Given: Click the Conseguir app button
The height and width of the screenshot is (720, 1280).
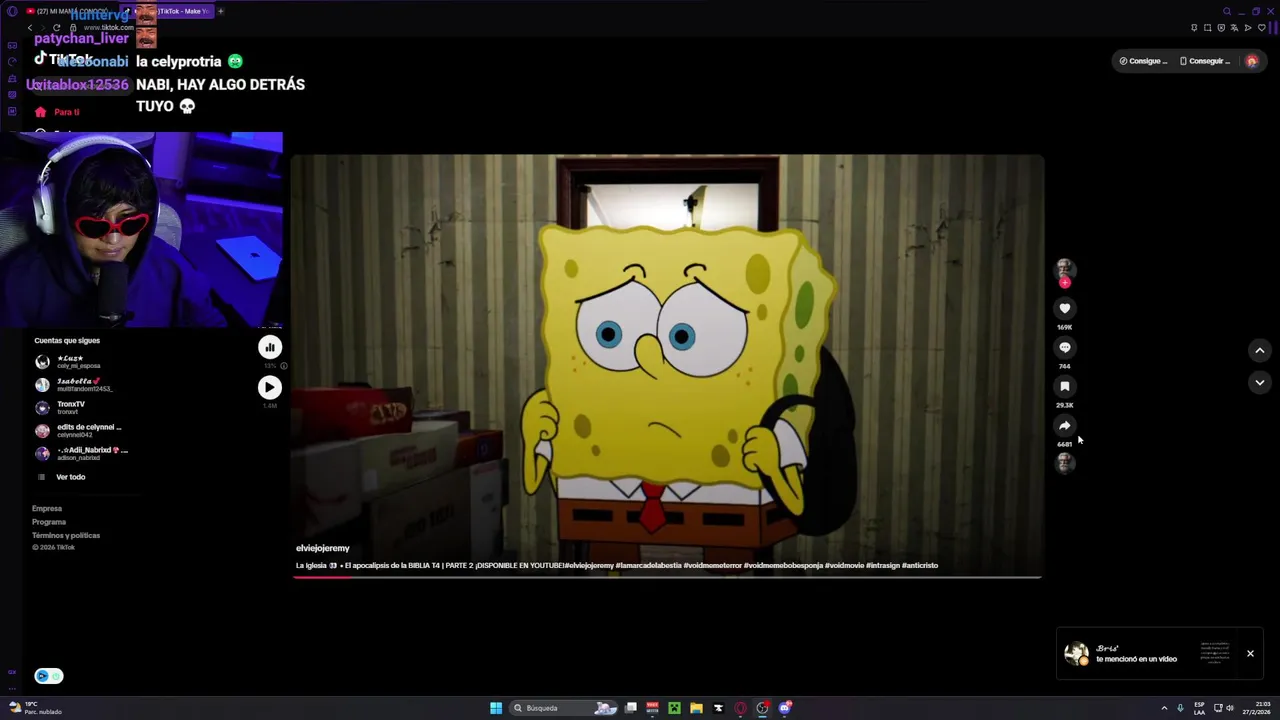Looking at the screenshot, I should pos(1204,61).
